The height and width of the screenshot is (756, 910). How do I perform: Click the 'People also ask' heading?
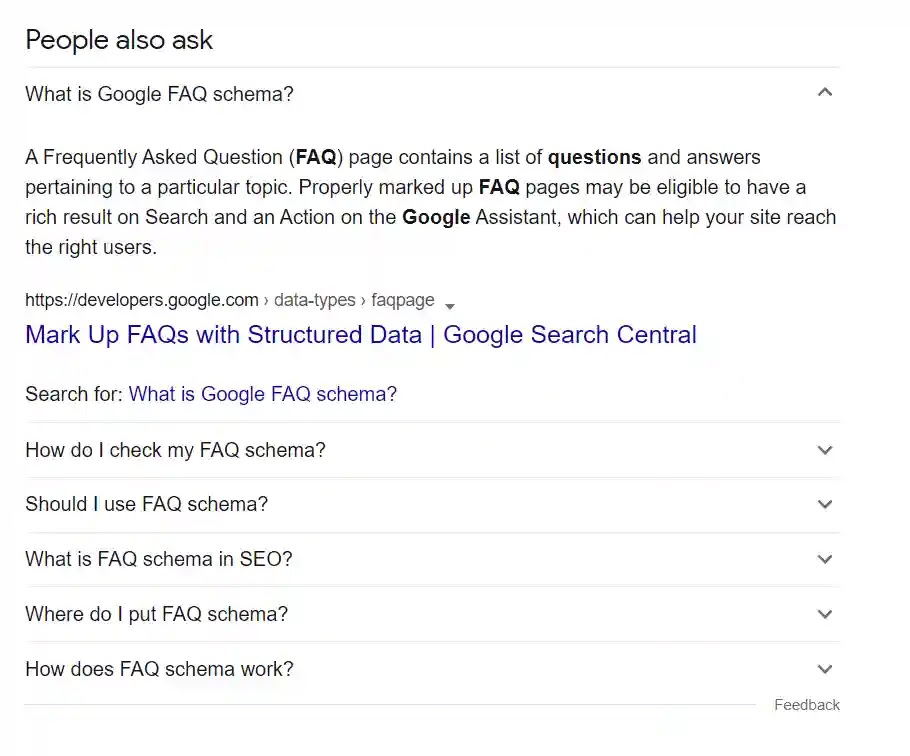[x=119, y=40]
